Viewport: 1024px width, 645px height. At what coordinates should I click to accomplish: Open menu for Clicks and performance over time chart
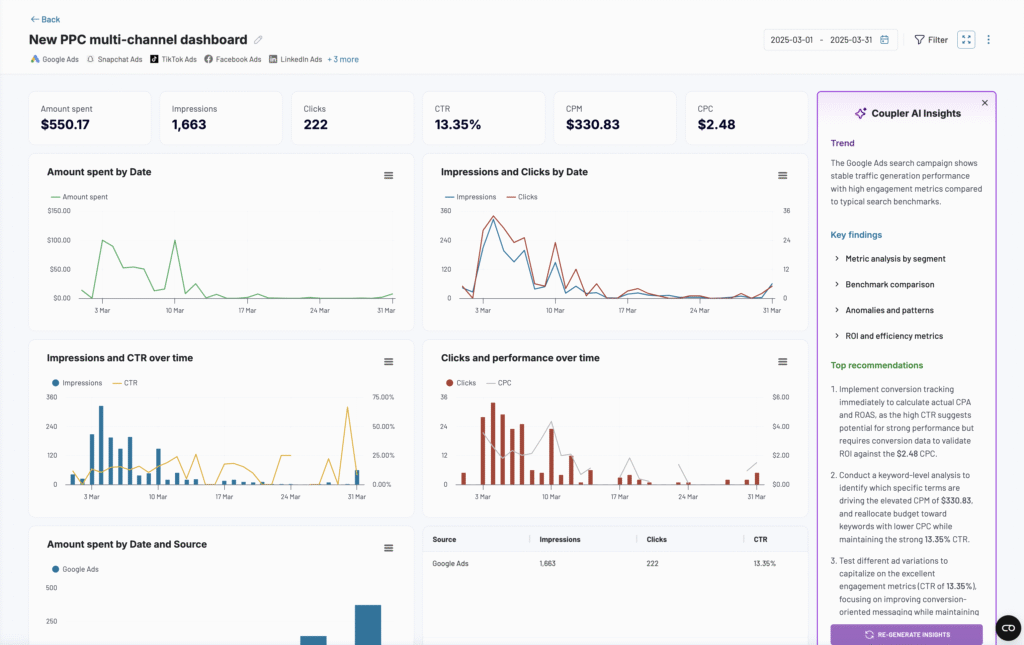(782, 362)
